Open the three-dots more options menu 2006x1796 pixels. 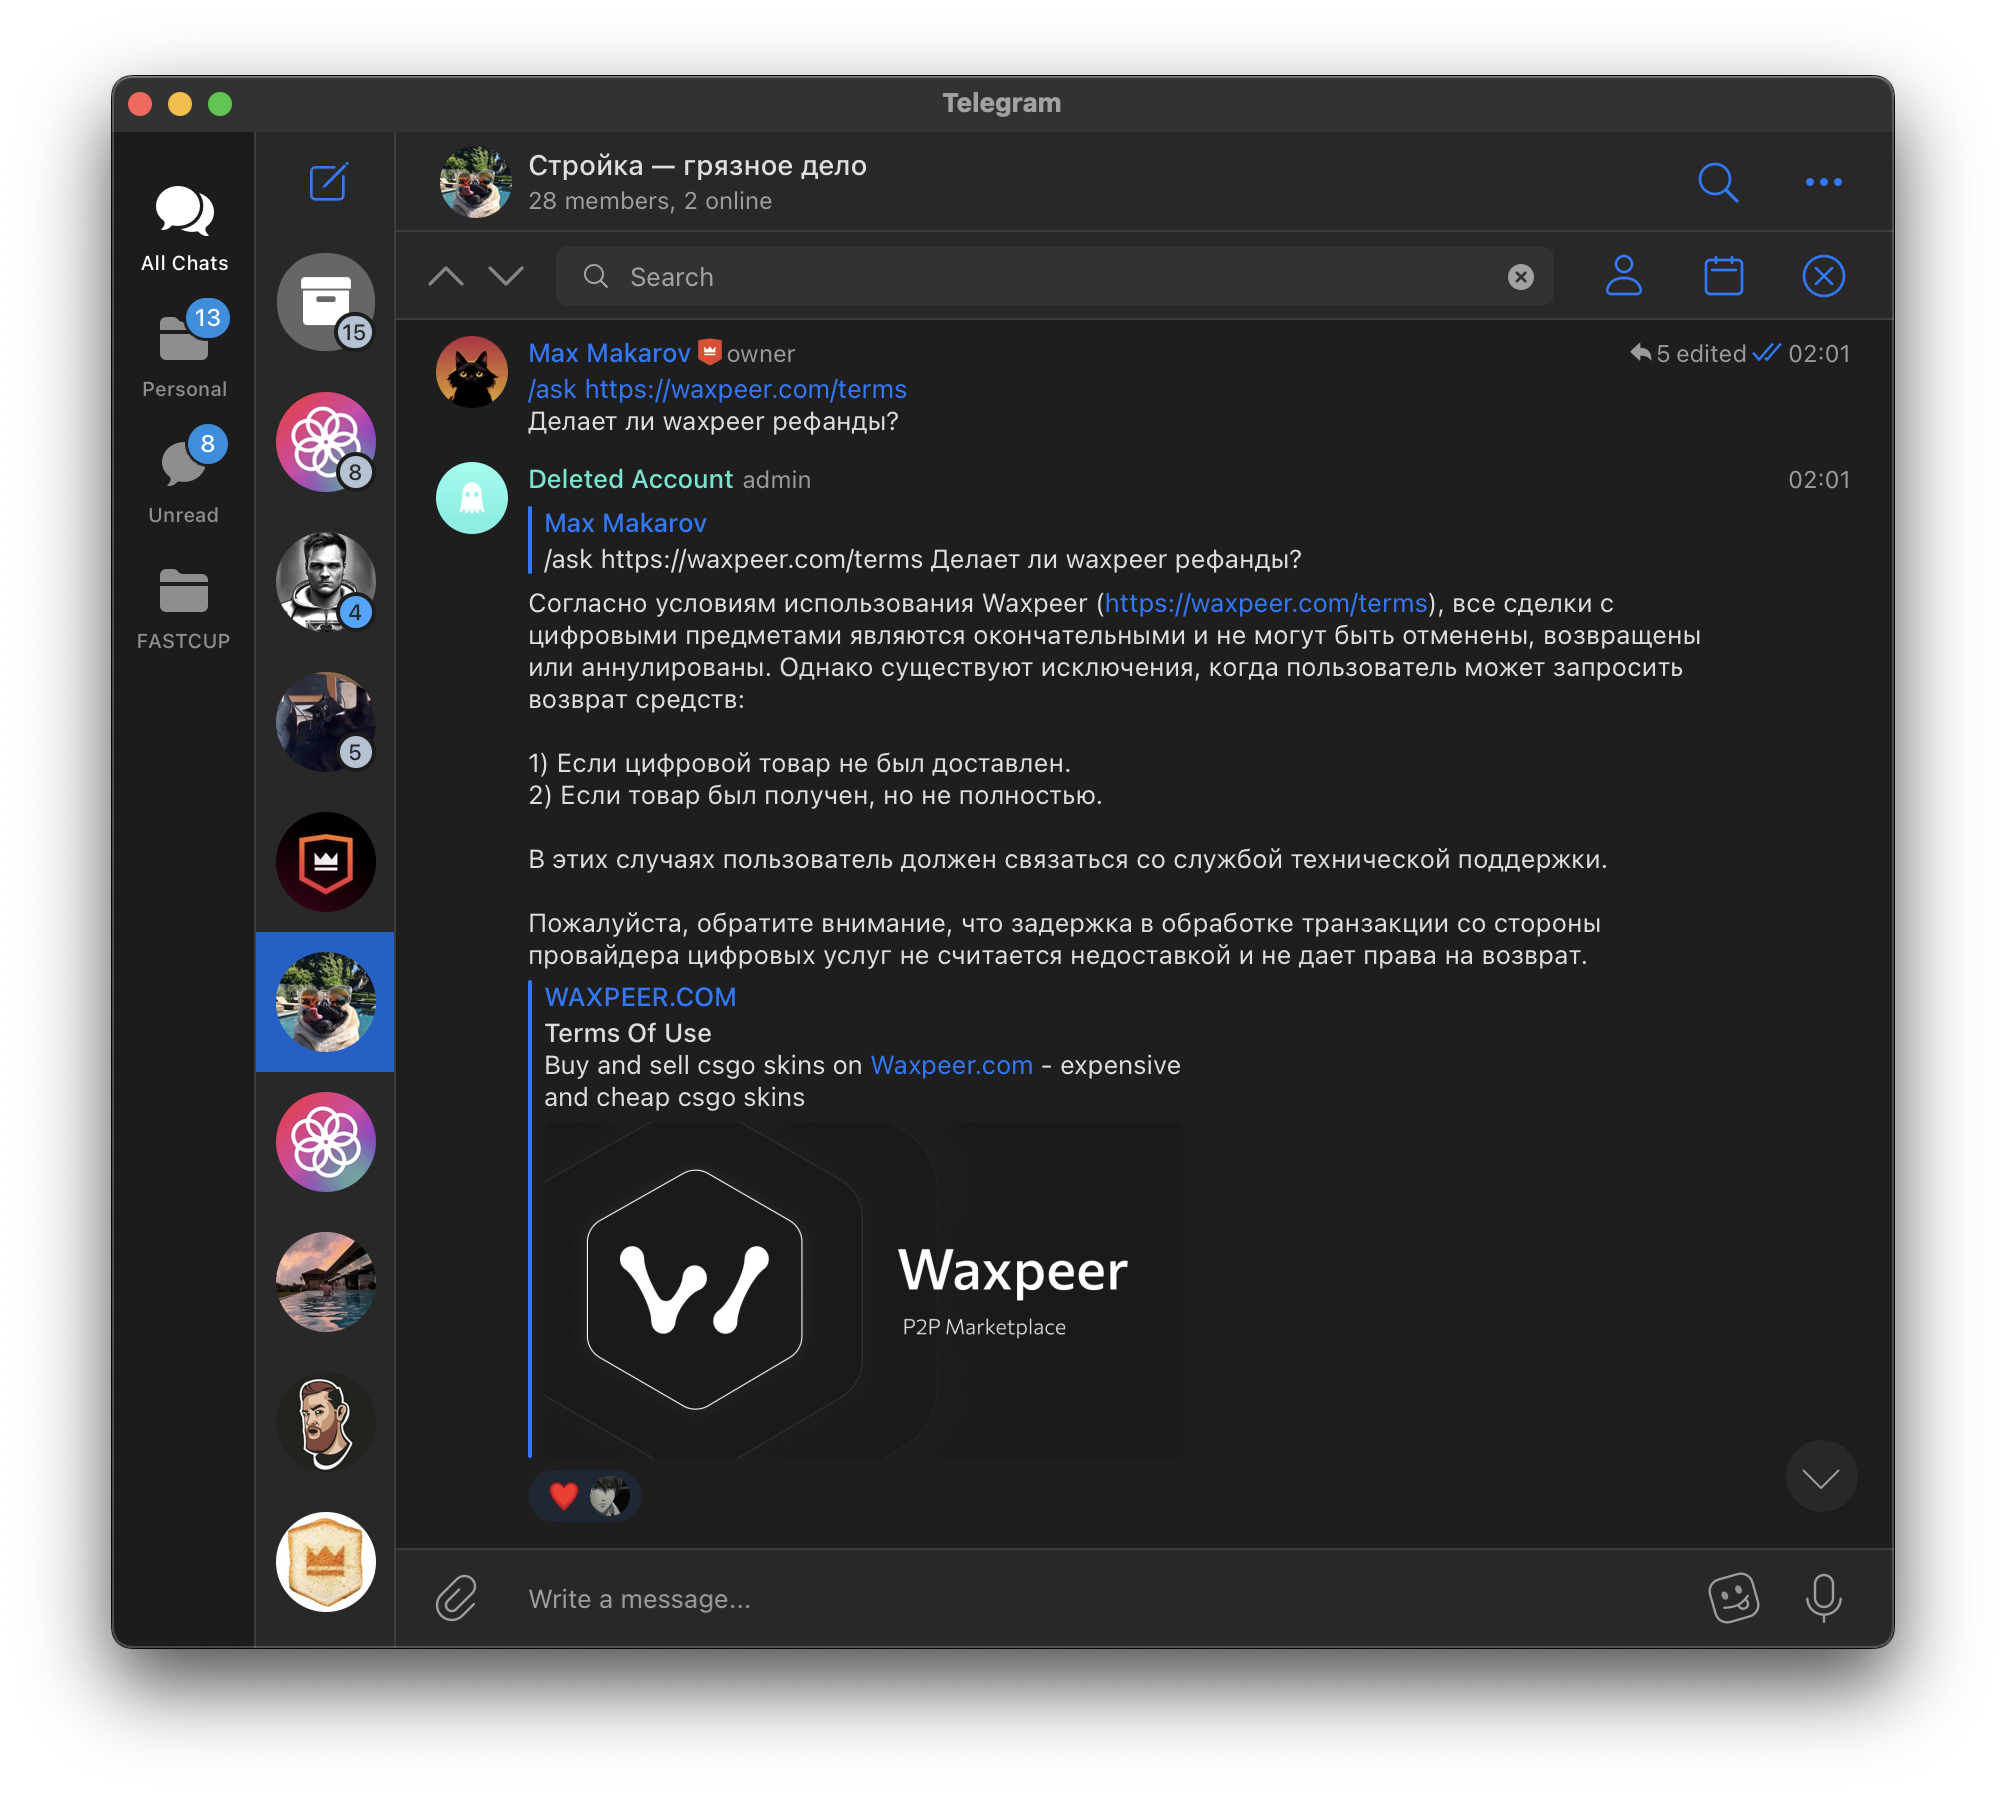1823,182
